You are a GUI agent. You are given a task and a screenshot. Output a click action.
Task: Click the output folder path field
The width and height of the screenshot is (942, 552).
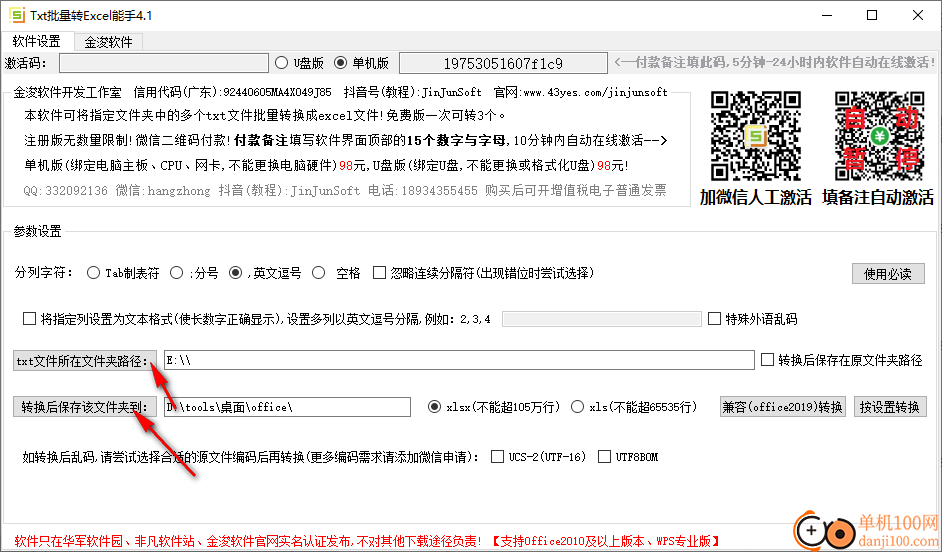287,407
